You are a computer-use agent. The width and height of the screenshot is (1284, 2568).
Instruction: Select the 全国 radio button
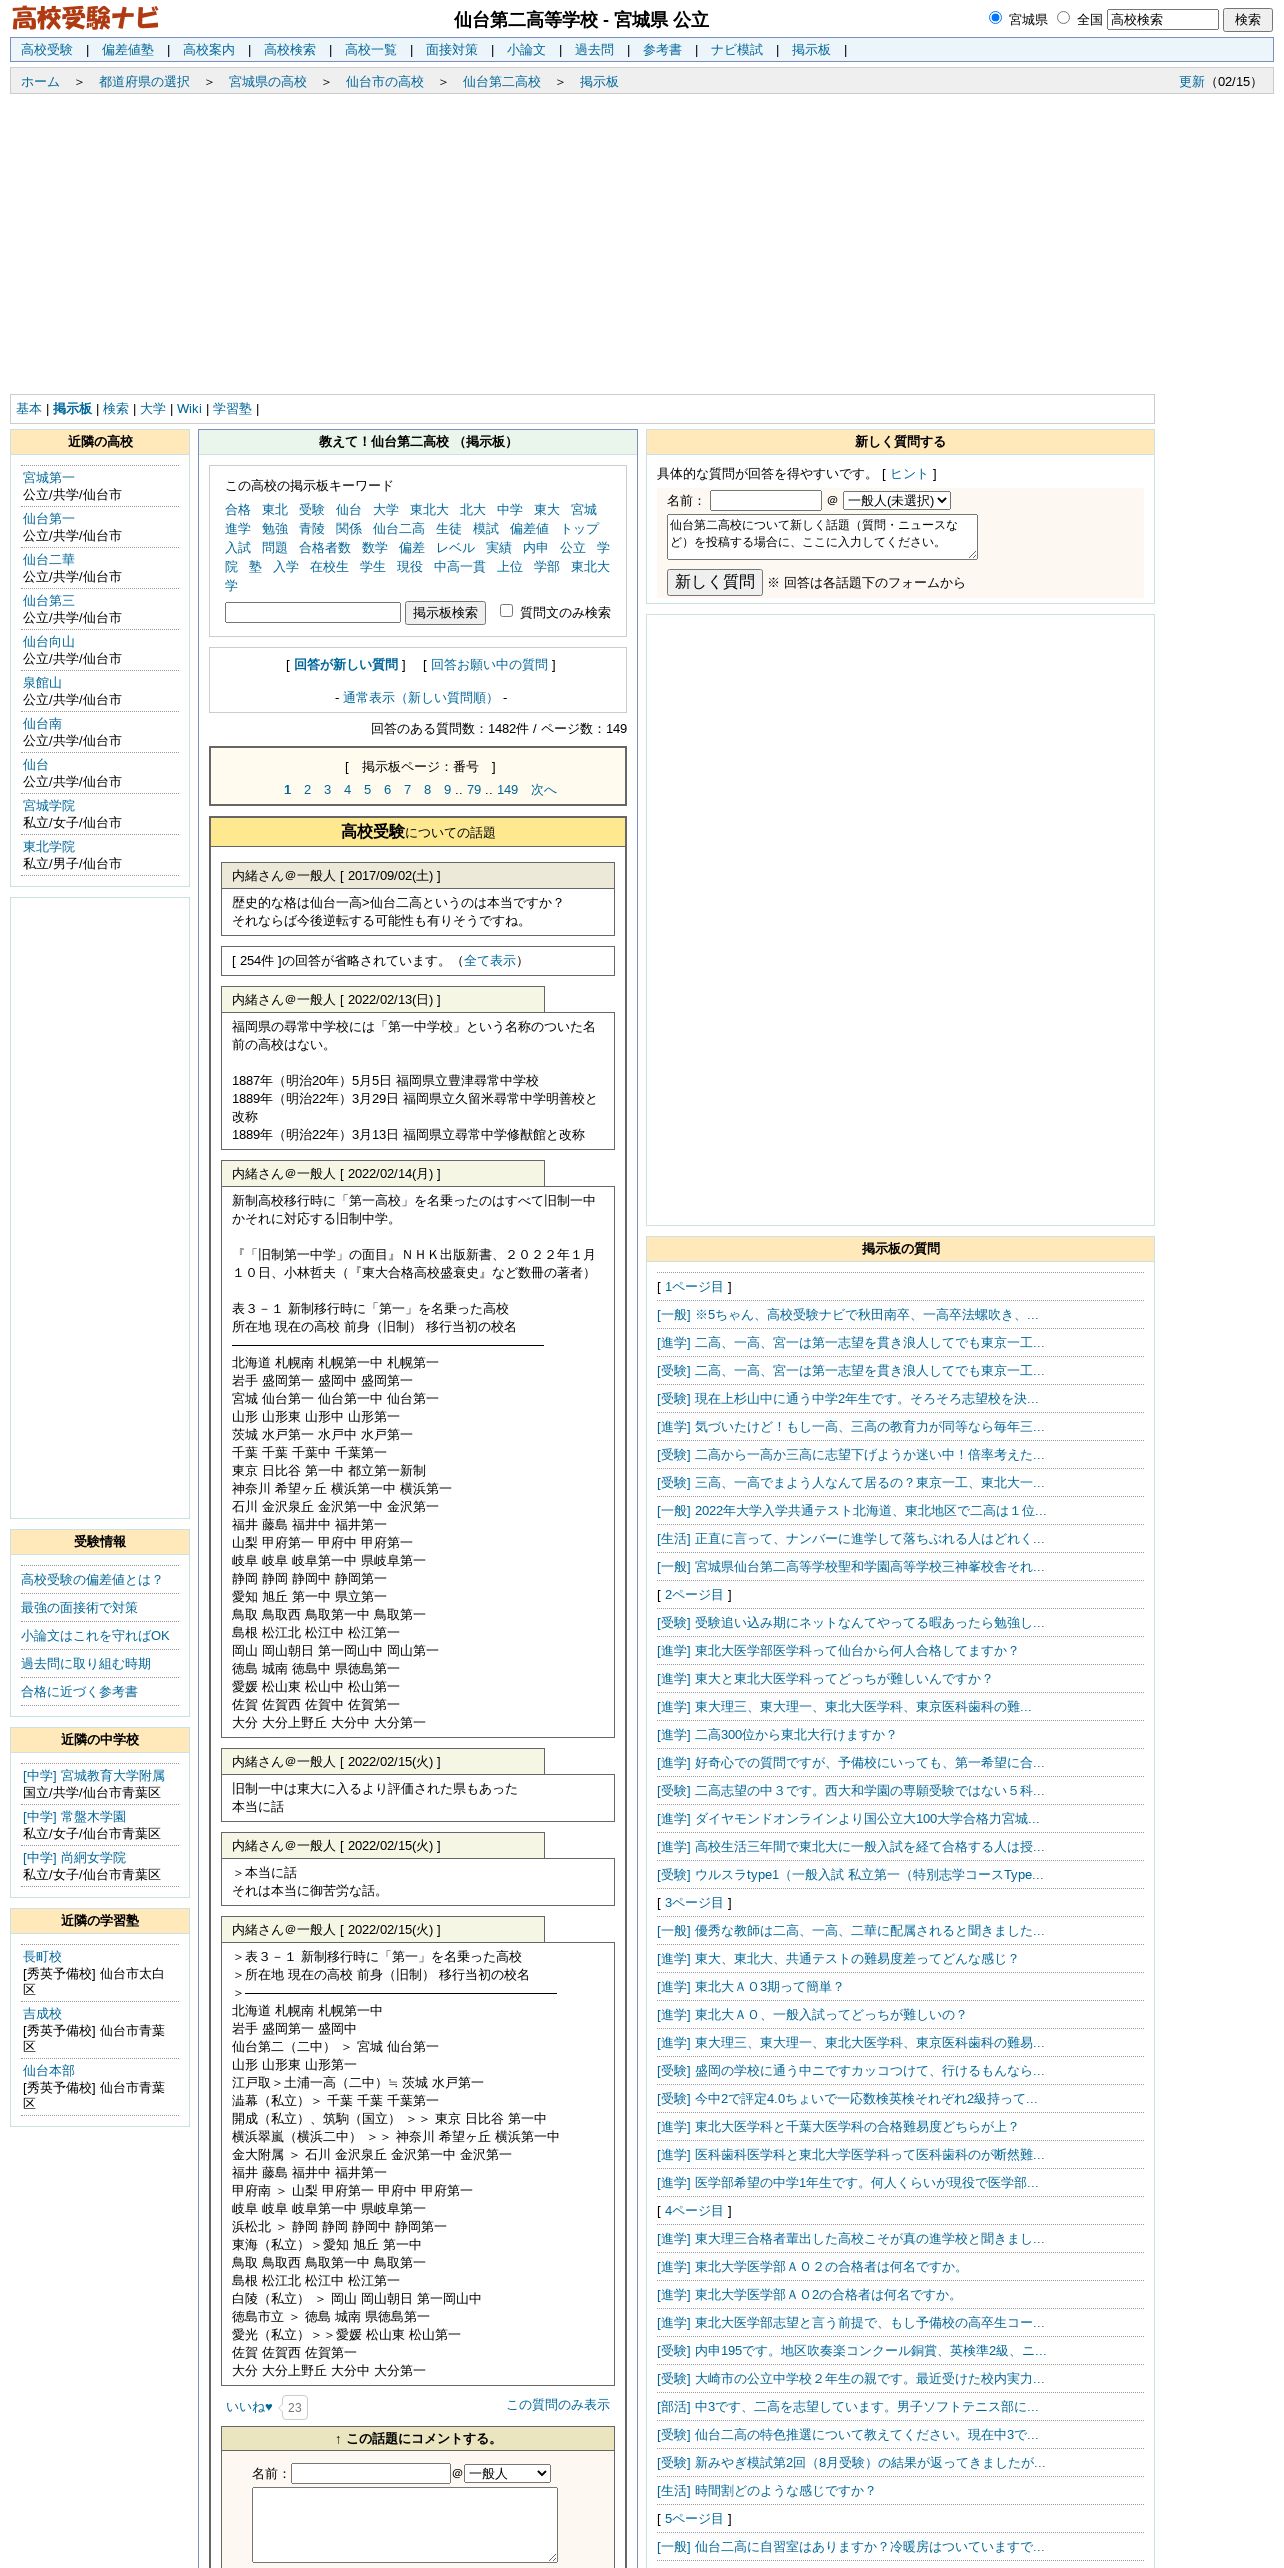pos(1063,18)
